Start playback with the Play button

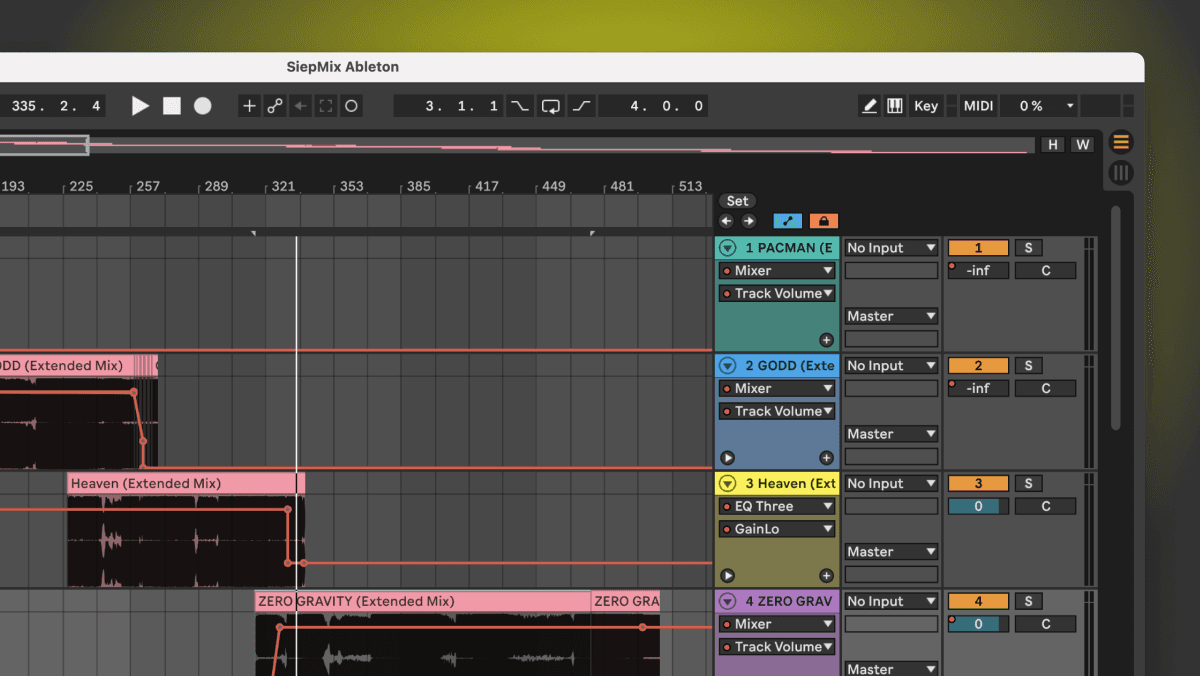[x=141, y=106]
